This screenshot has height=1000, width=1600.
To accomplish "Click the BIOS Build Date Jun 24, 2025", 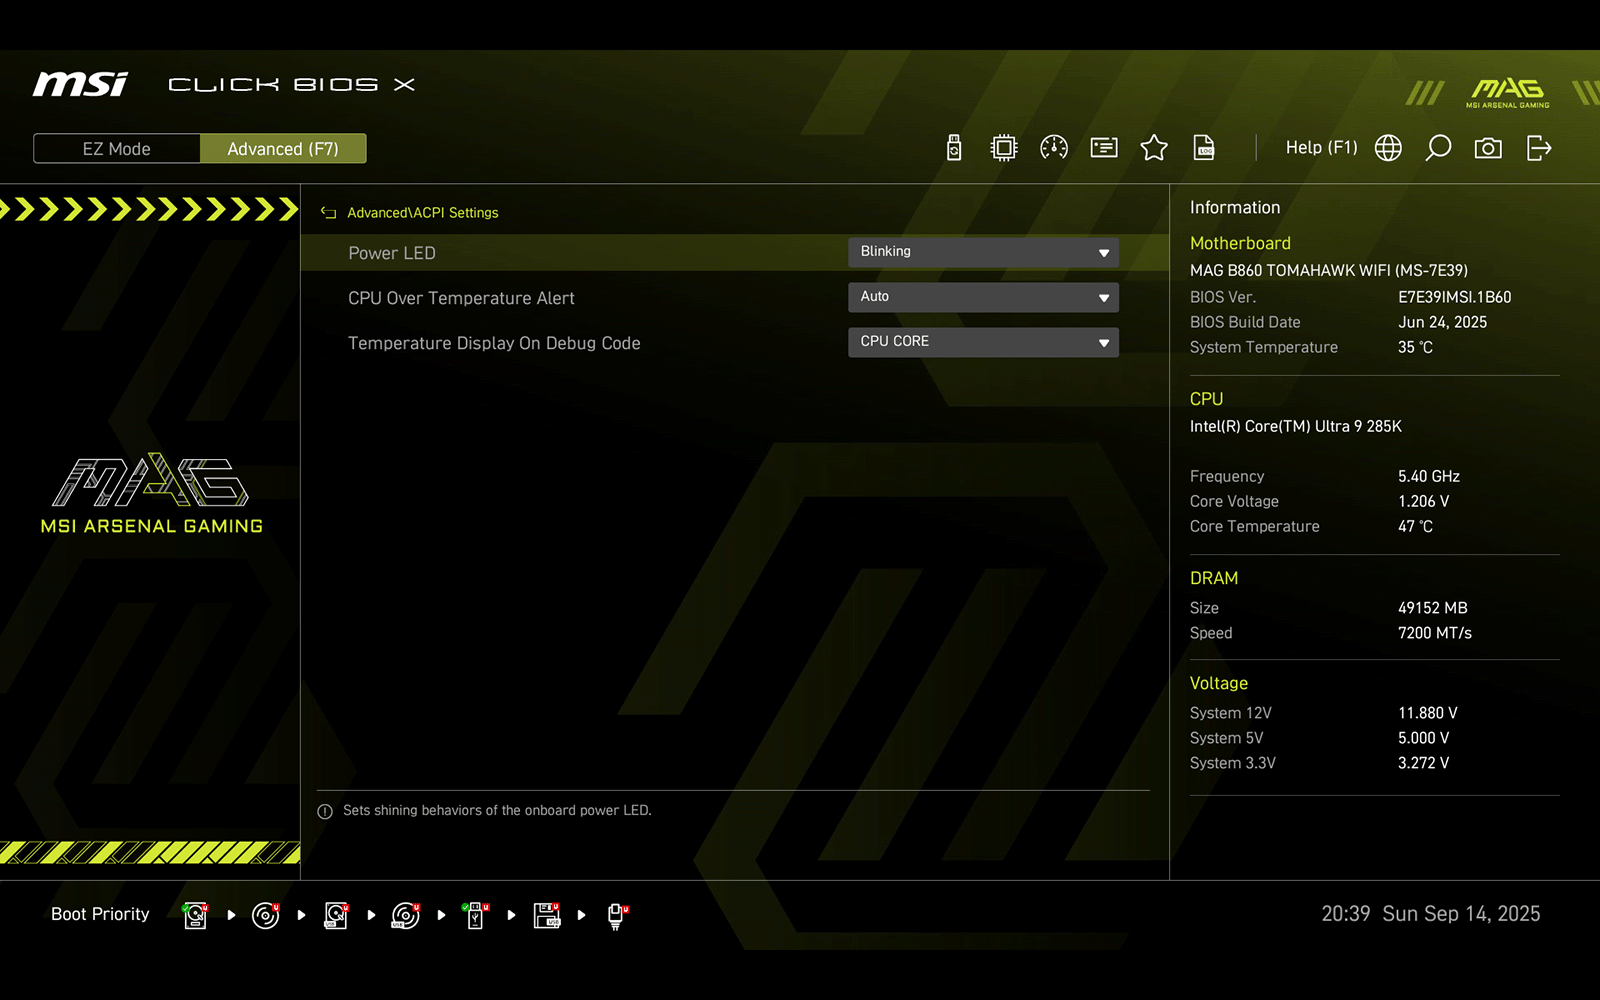I will [1442, 322].
